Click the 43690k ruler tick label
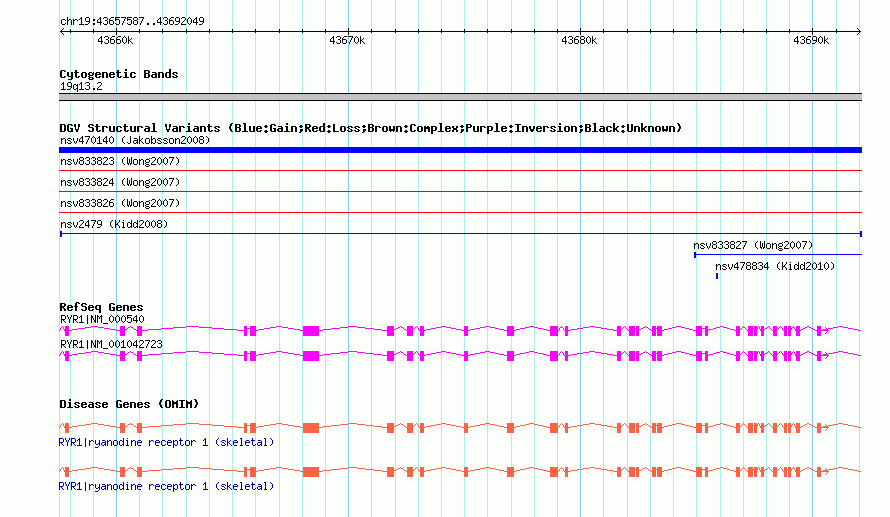Image resolution: width=890 pixels, height=517 pixels. pos(811,40)
